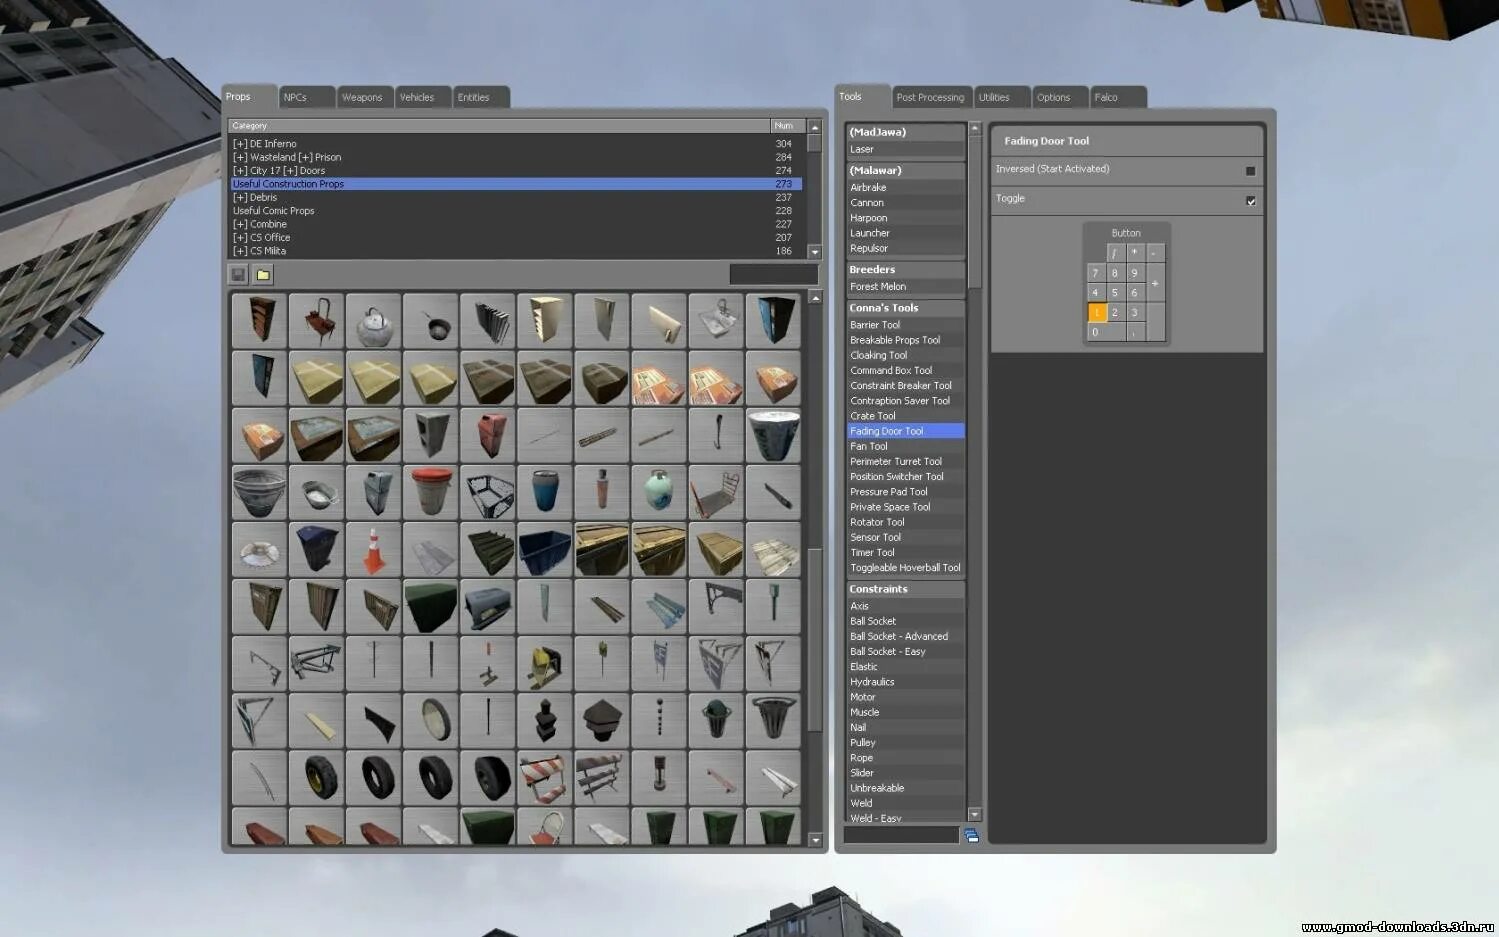Select numpad slash key as button
Image resolution: width=1499 pixels, height=937 pixels.
click(x=1116, y=253)
